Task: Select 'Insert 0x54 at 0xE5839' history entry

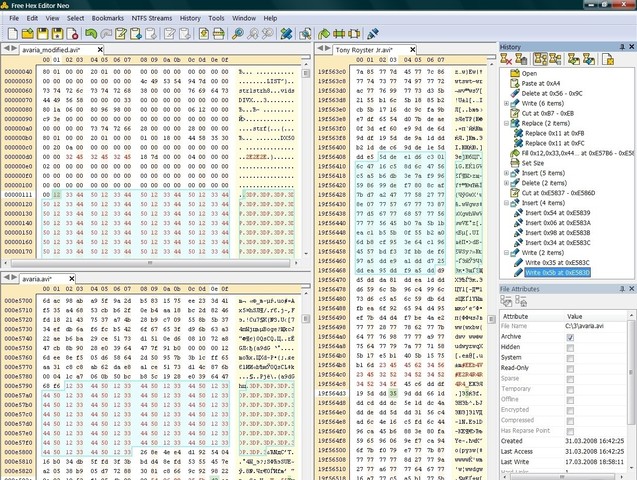Action: tap(558, 213)
